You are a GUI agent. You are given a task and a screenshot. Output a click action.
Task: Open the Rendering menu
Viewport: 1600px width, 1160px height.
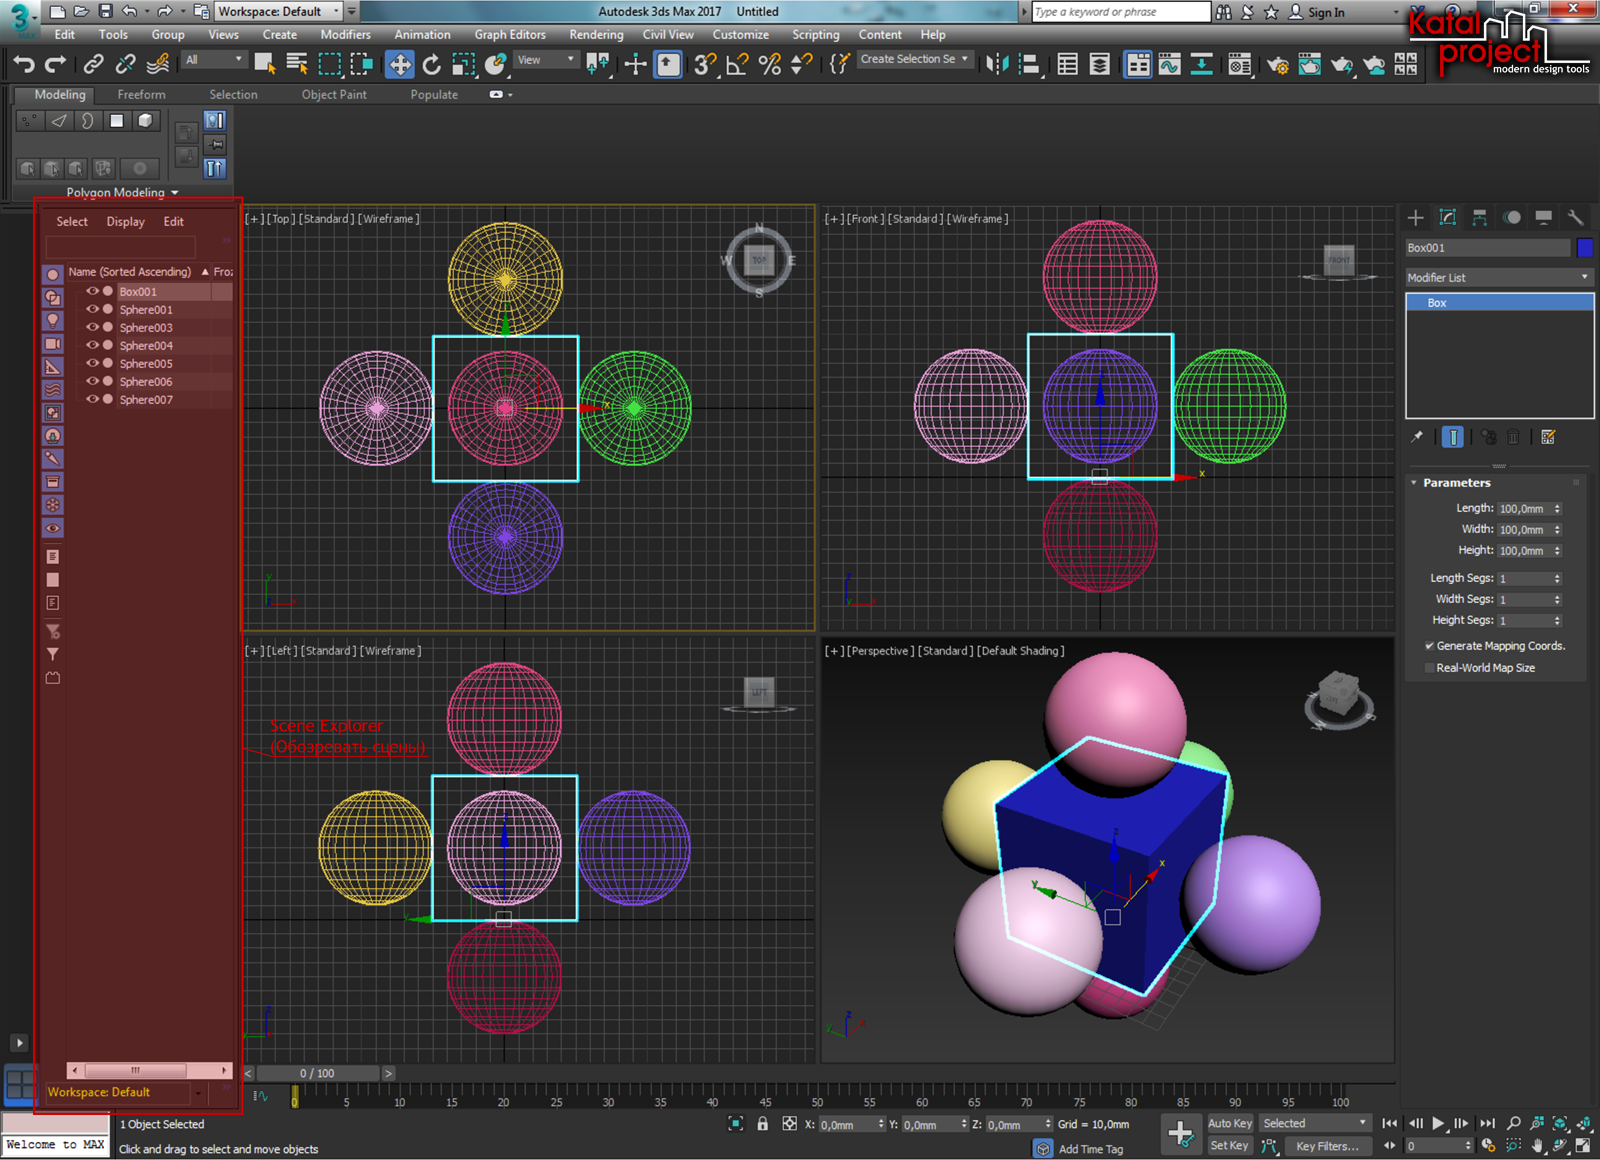click(x=596, y=35)
